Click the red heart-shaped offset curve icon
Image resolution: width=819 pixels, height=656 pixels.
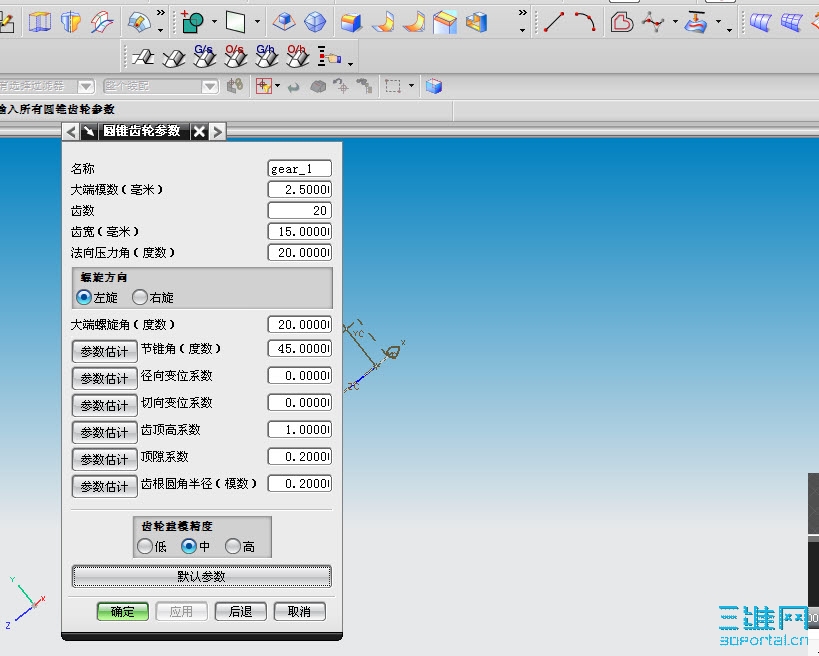622,22
